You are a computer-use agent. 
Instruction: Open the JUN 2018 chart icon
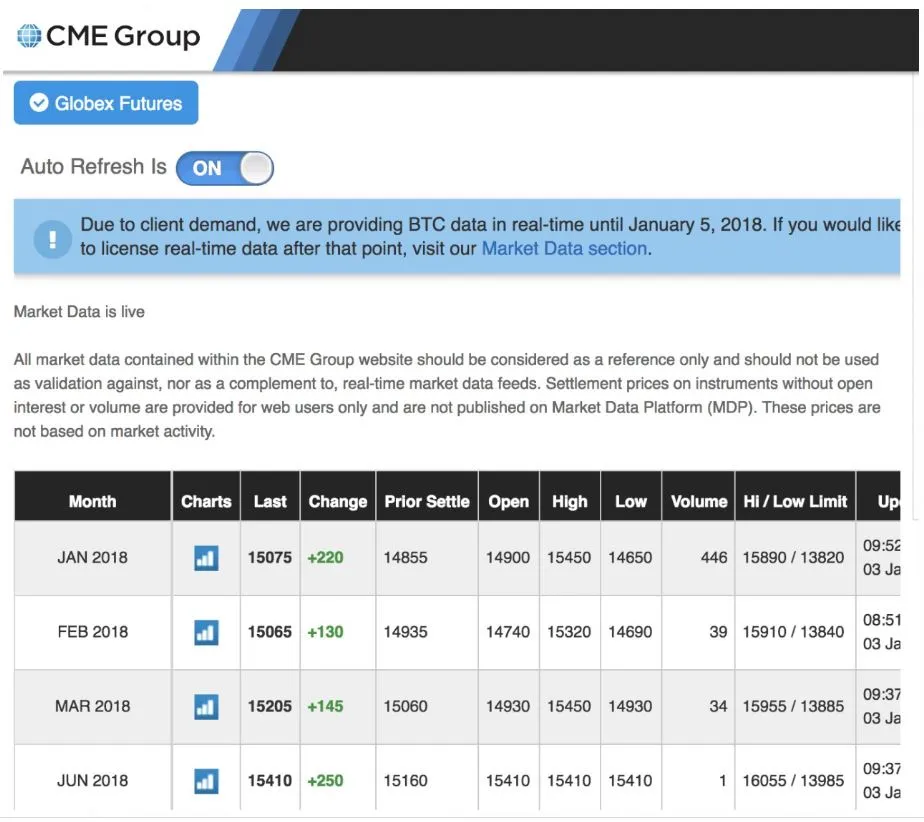point(206,781)
